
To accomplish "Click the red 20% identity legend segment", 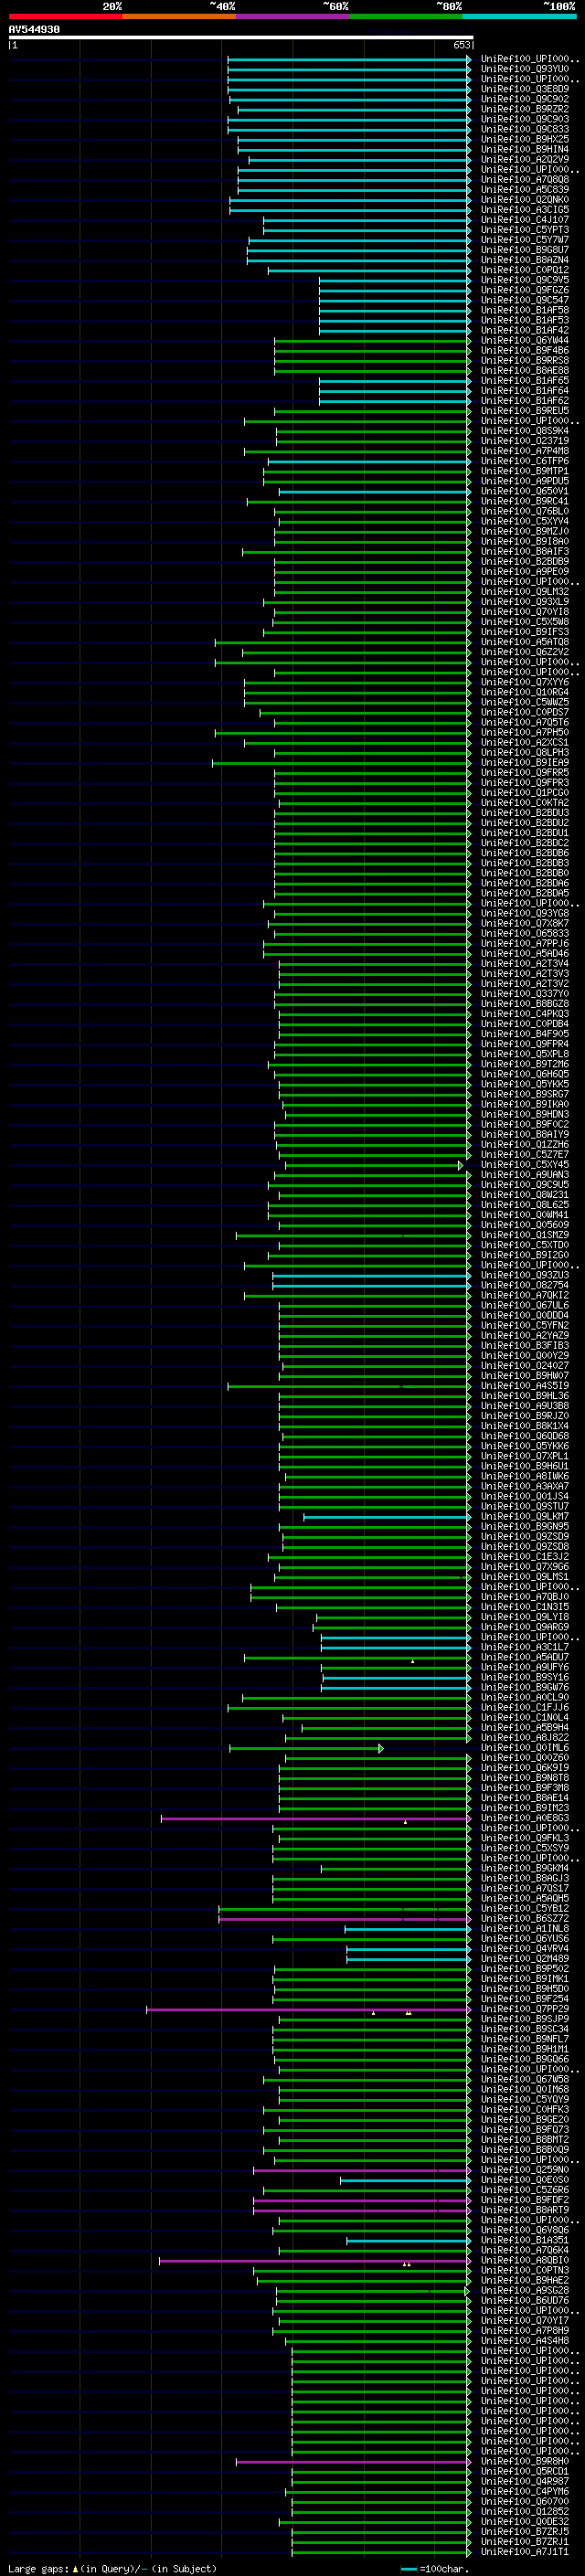I will [x=65, y=16].
